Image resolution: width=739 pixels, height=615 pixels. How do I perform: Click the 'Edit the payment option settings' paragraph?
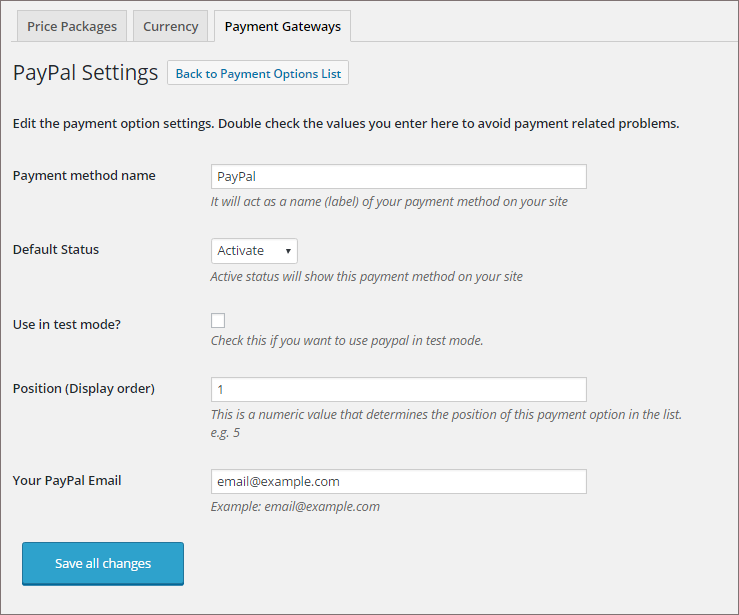(346, 123)
